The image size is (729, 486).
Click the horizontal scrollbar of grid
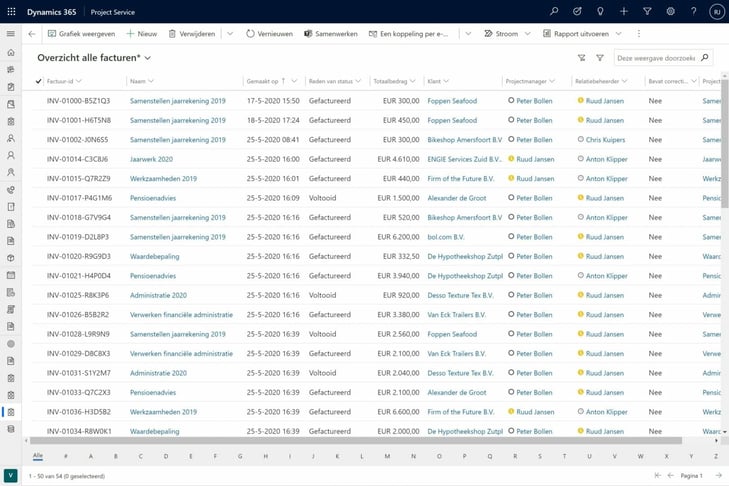[x=356, y=440]
